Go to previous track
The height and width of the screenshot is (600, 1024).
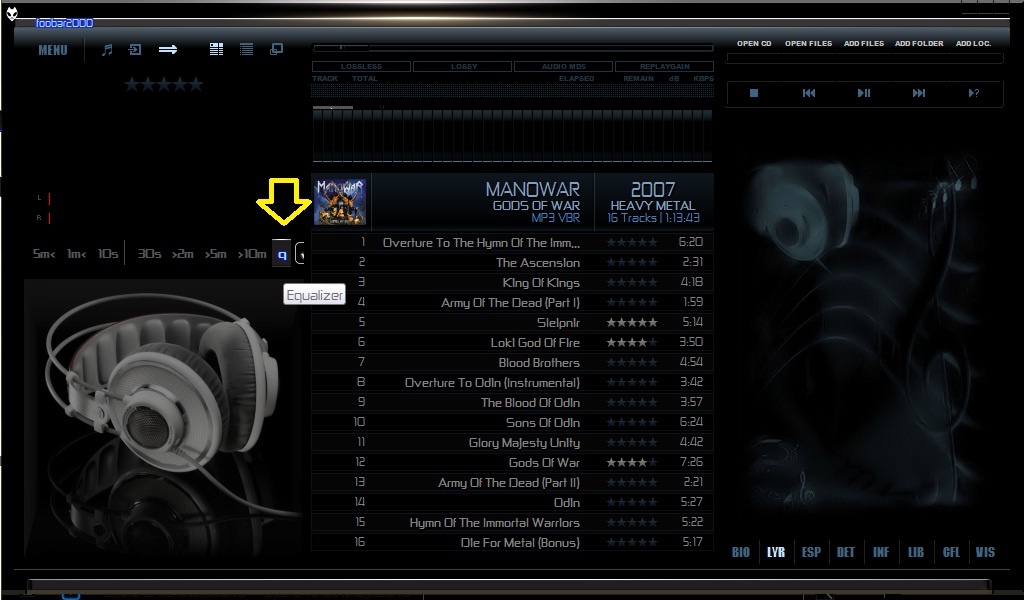808,93
